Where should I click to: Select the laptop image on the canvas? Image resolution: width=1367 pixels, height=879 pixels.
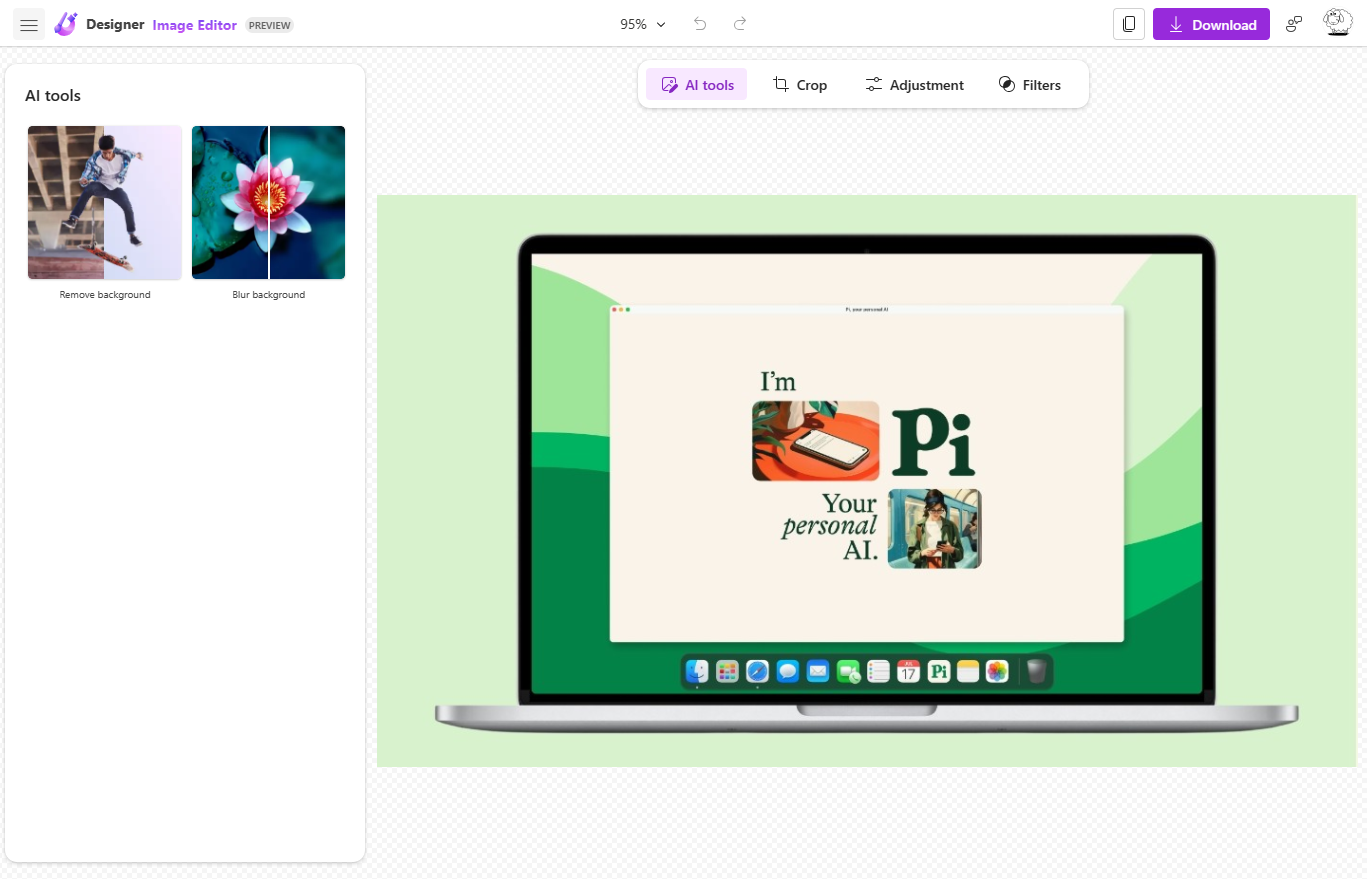[866, 481]
